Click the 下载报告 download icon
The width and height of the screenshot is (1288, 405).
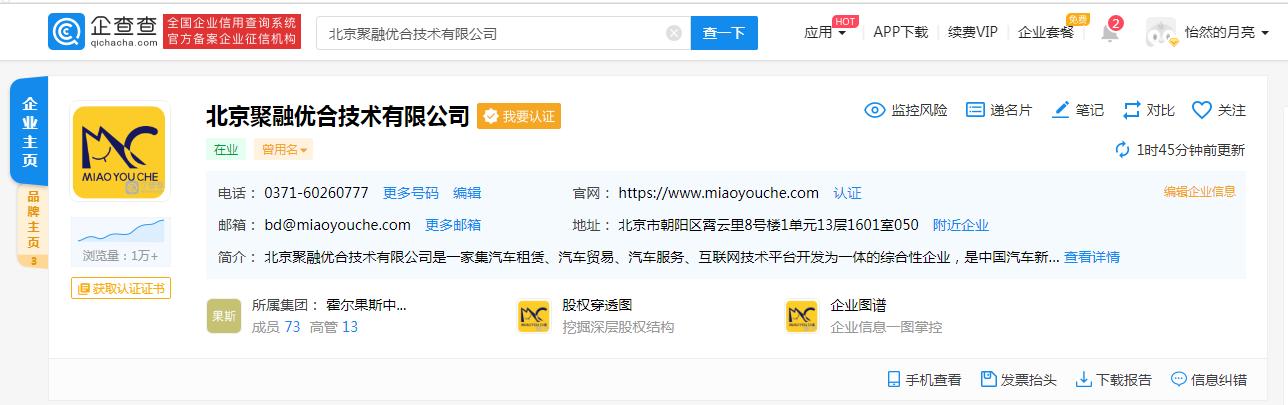point(1083,380)
